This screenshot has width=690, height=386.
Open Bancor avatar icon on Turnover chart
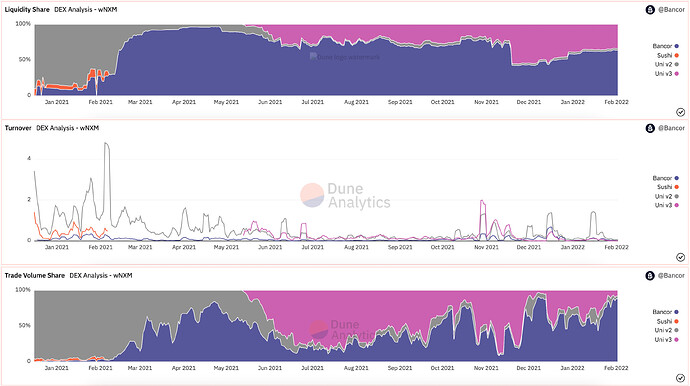coord(650,128)
